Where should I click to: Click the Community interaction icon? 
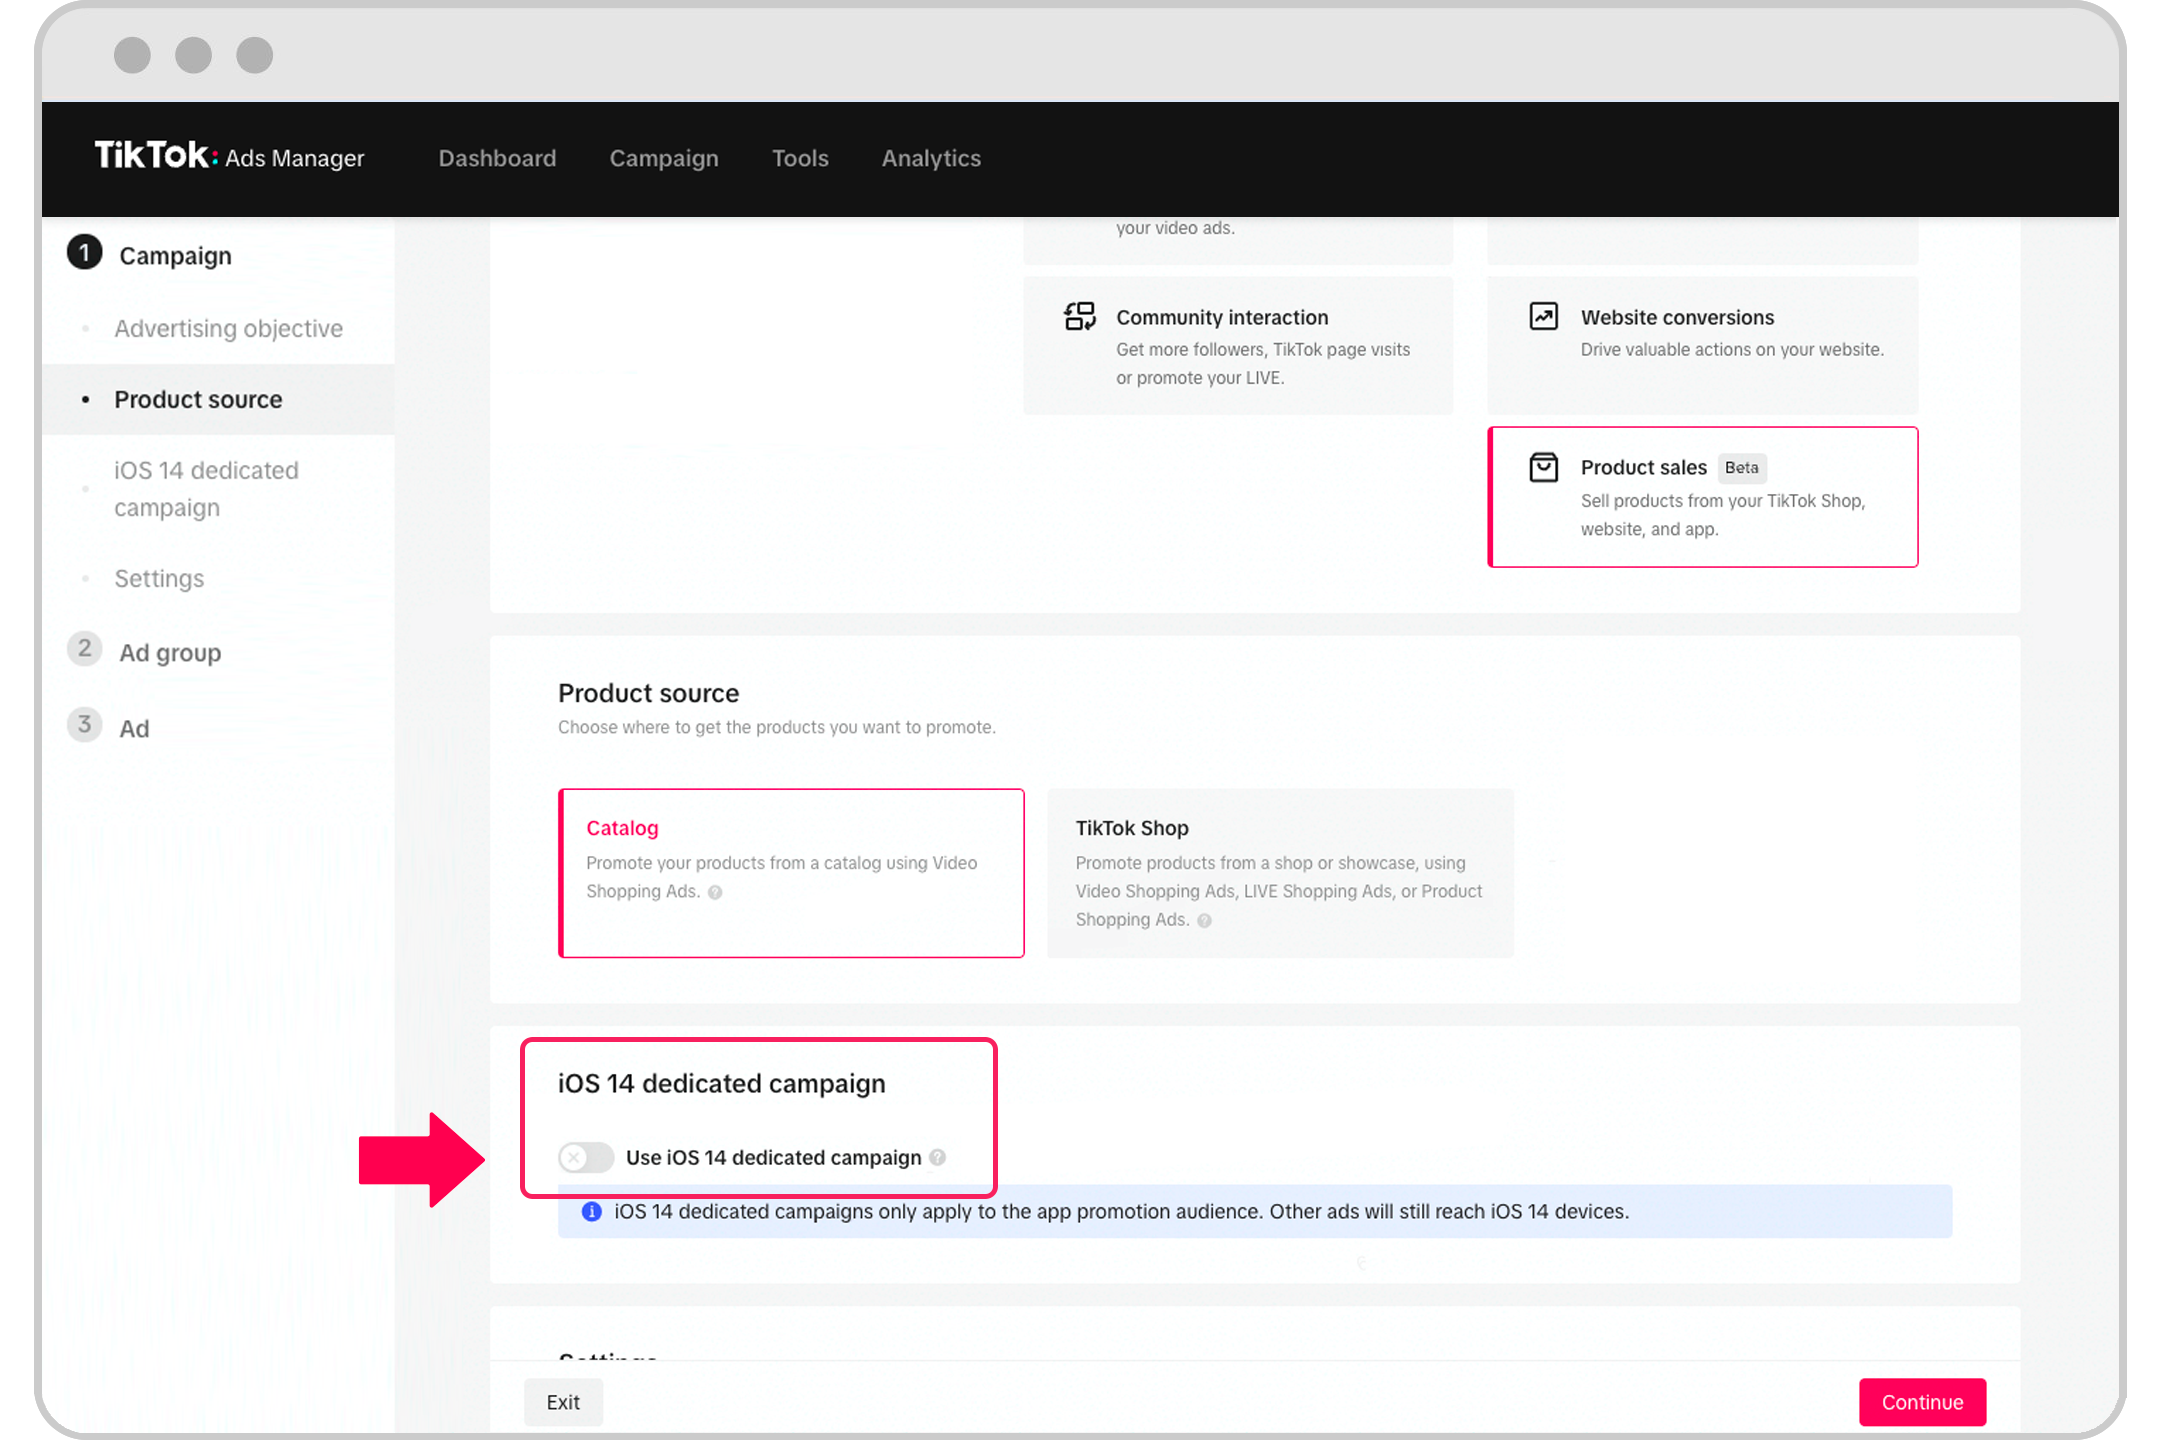click(x=1079, y=317)
